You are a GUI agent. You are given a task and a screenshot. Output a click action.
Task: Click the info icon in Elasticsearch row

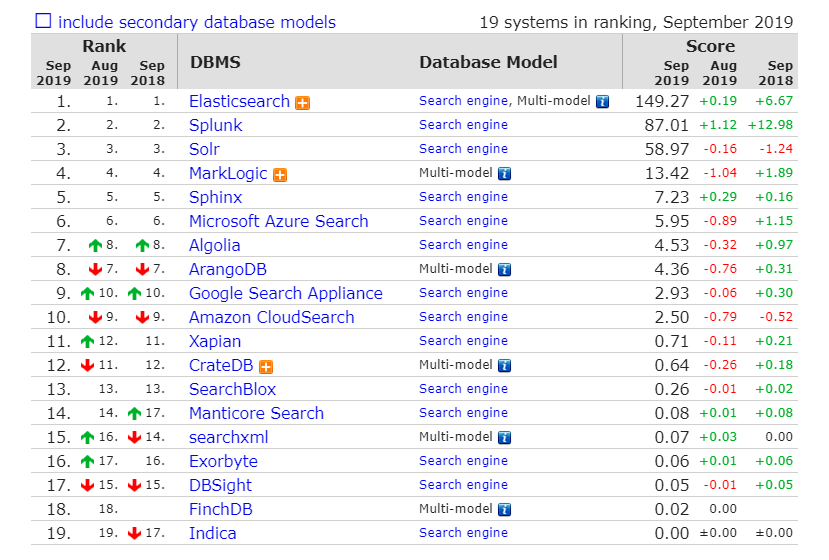pos(602,102)
